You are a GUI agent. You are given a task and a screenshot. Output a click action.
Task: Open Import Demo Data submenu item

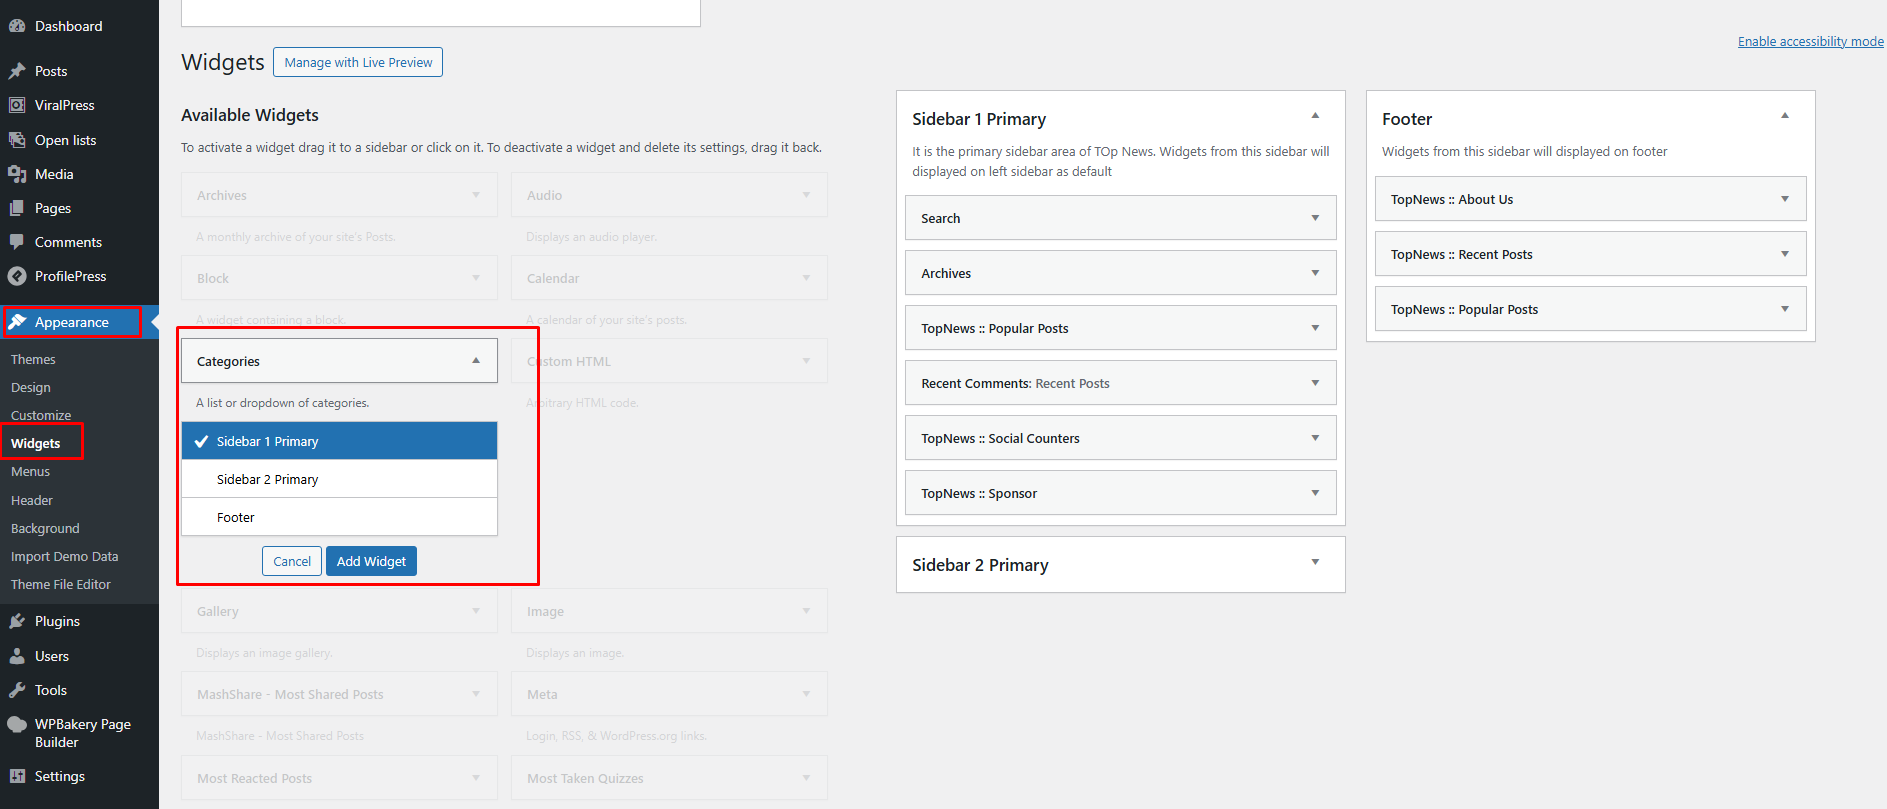click(65, 556)
